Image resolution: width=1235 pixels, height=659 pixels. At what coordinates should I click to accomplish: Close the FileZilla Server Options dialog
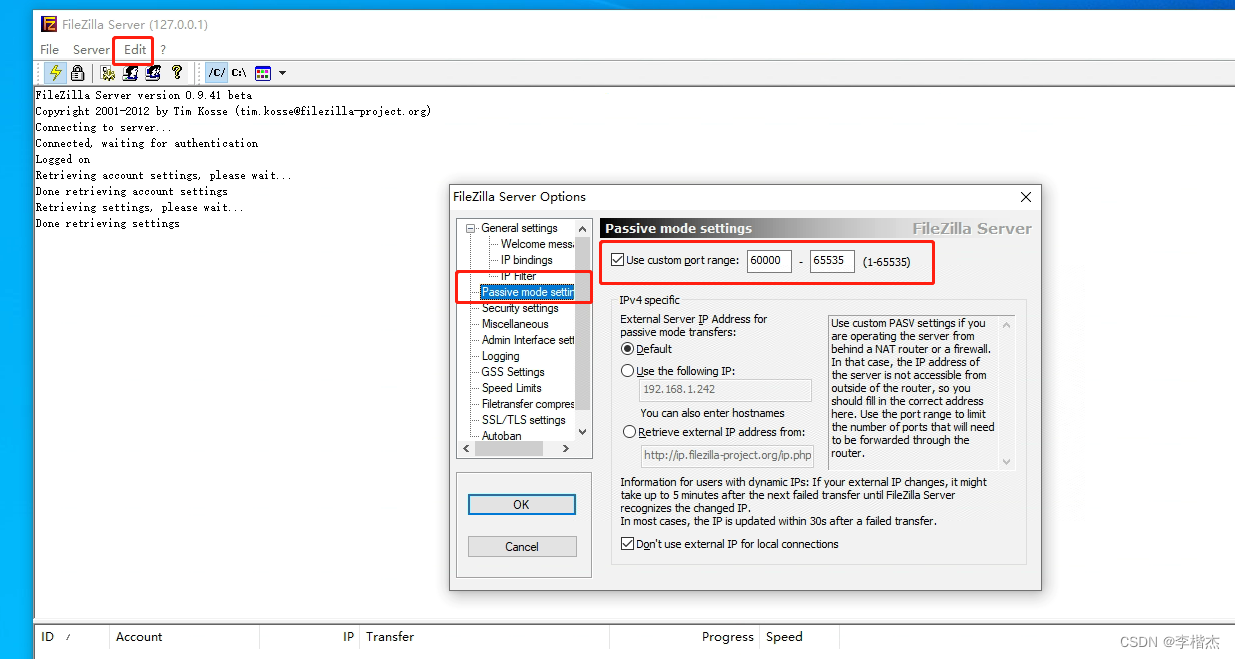[1025, 197]
